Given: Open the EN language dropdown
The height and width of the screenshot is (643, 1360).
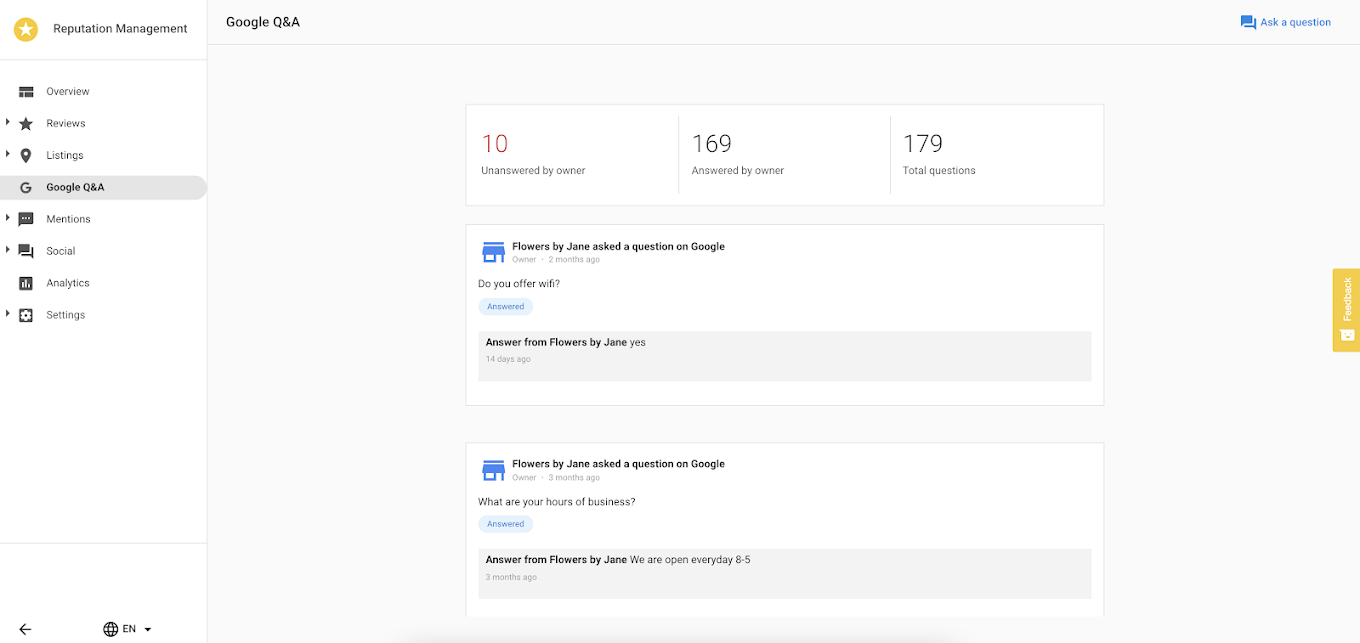Looking at the screenshot, I should 128,629.
